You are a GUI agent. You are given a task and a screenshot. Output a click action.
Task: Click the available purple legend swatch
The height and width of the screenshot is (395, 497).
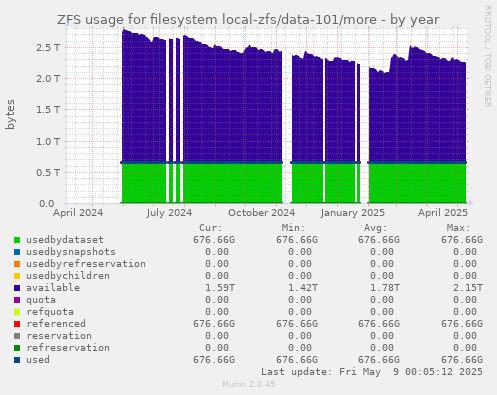point(17,288)
